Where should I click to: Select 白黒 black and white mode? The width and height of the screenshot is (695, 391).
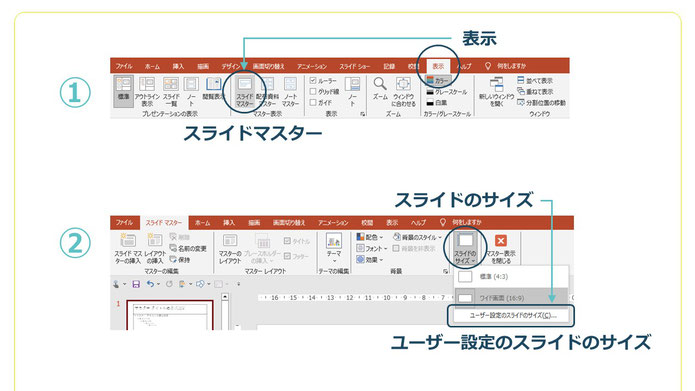(x=437, y=102)
